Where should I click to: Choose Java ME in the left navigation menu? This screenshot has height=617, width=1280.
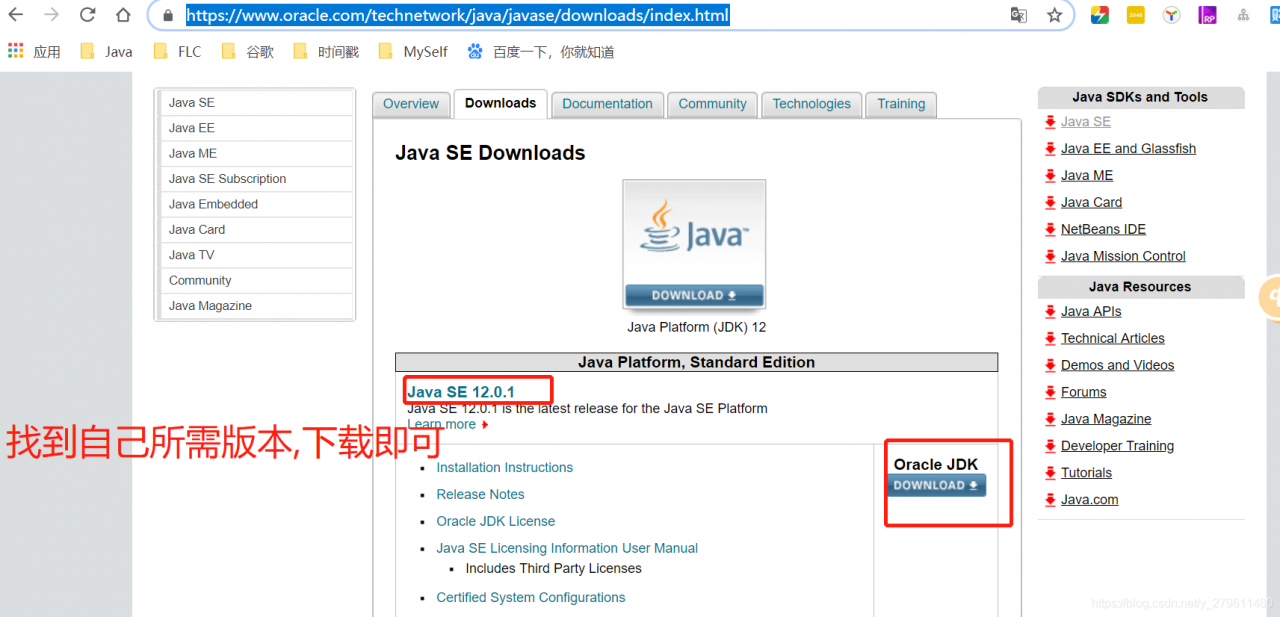256,153
